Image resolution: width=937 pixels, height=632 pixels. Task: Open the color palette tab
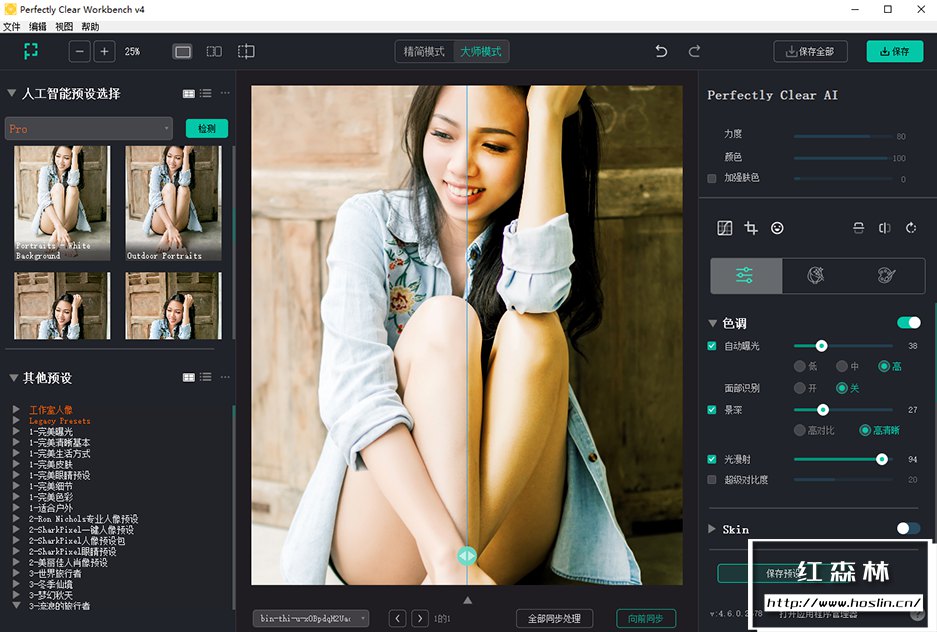pos(886,275)
